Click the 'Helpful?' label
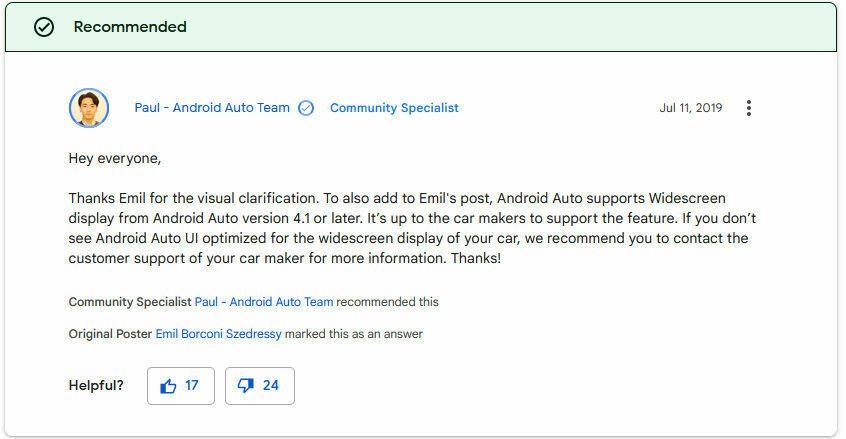 point(96,385)
